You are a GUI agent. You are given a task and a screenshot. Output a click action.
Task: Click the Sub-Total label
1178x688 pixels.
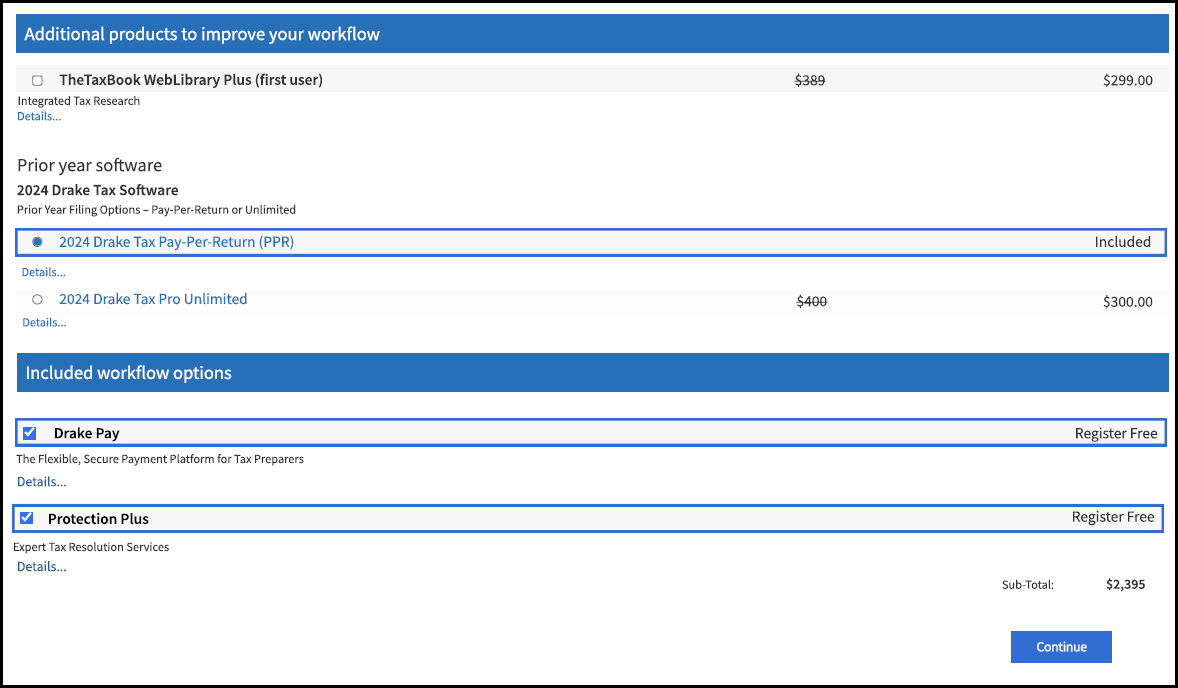(x=1028, y=585)
